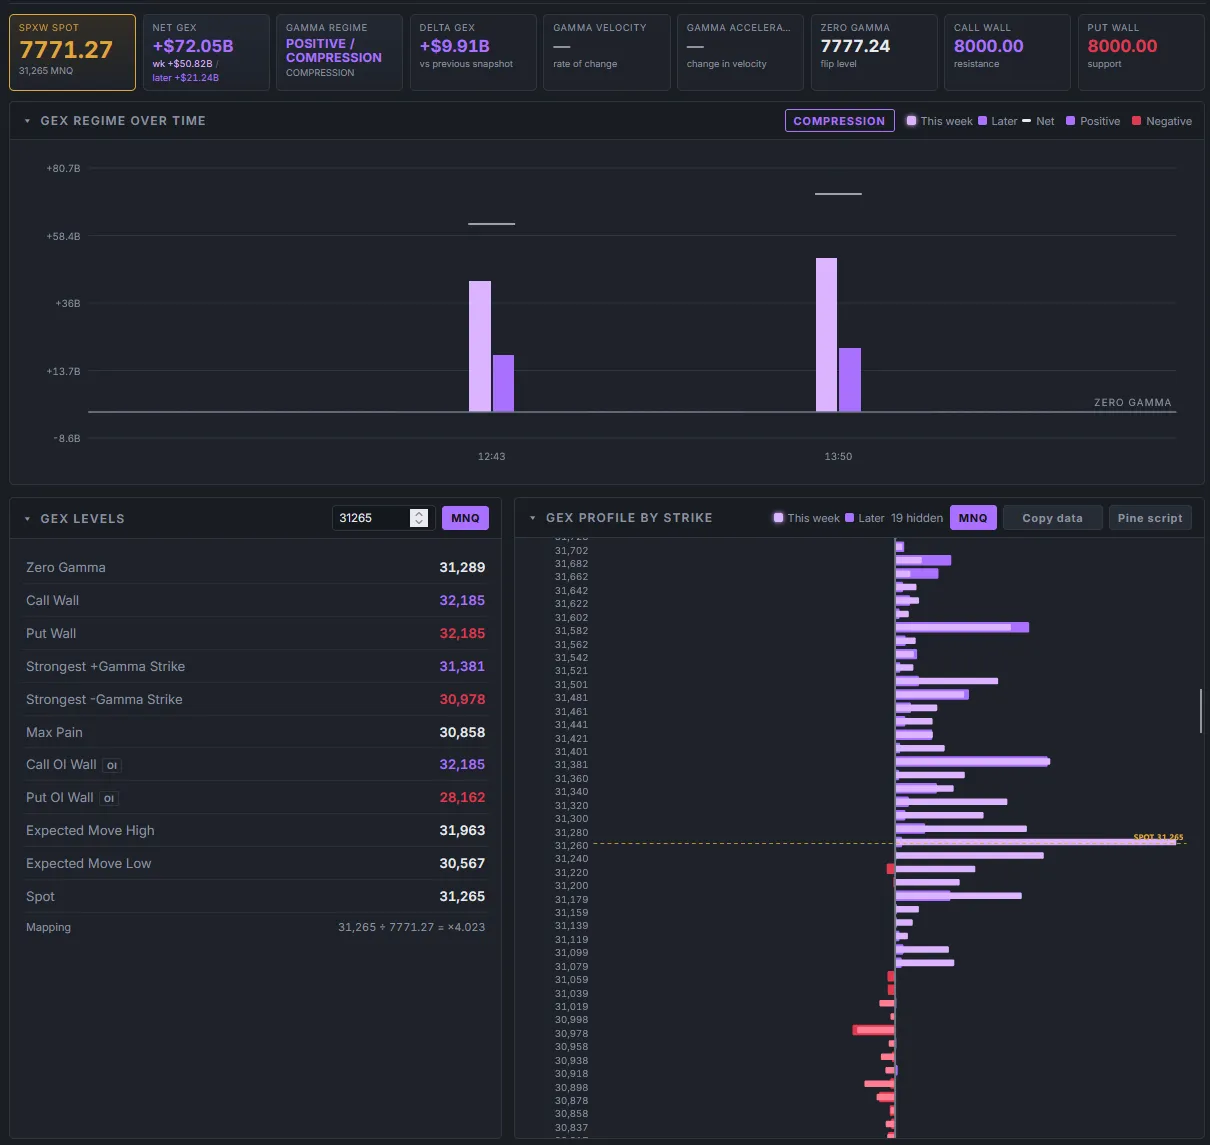Click the Call Wall 32,185 value
Screen dimensions: 1210x1145
click(462, 601)
